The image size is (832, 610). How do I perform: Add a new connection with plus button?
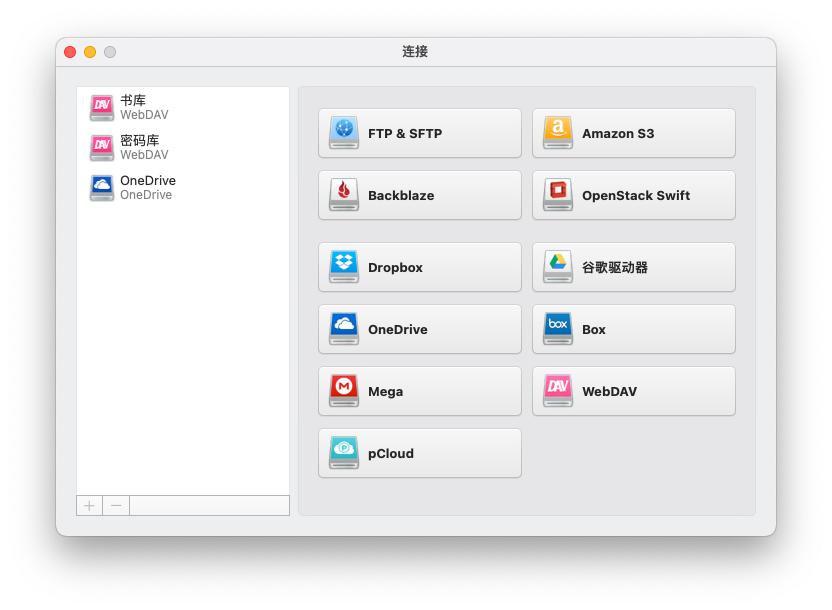[90, 506]
